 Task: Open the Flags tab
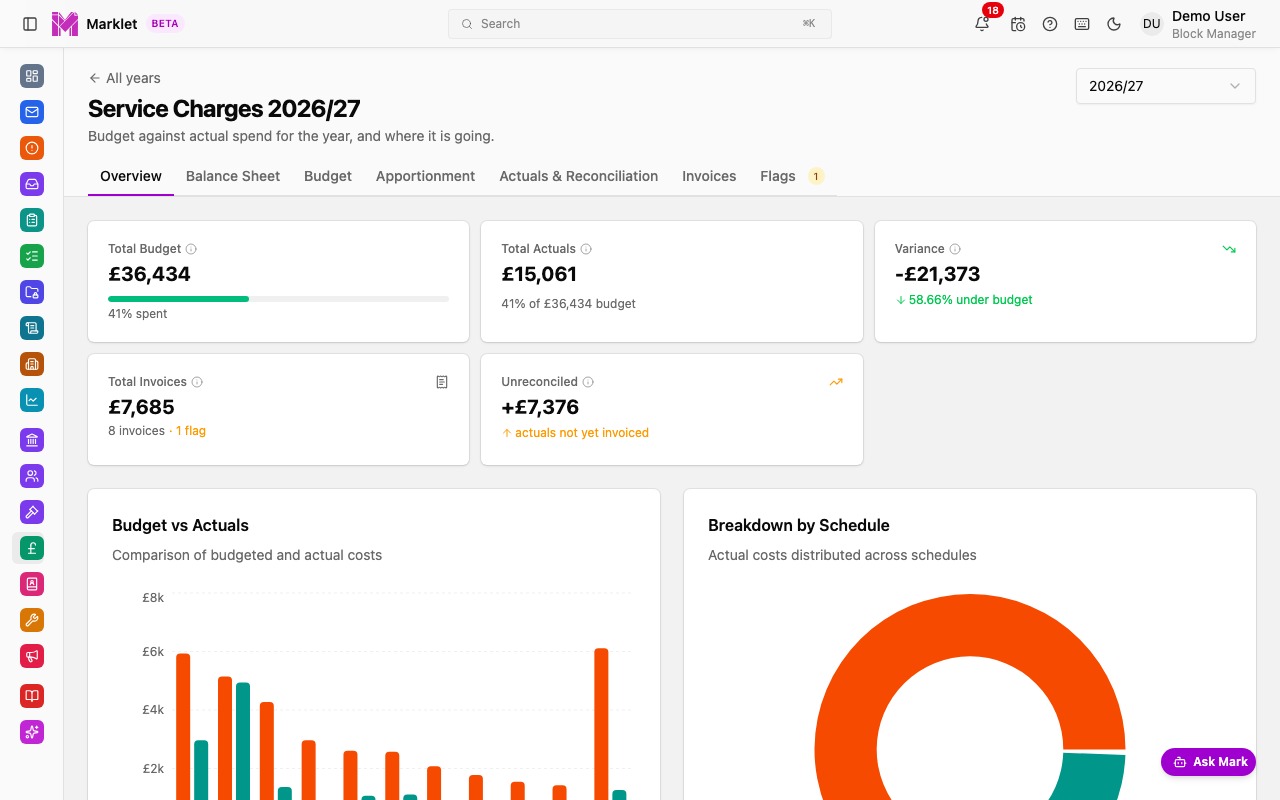tap(792, 176)
